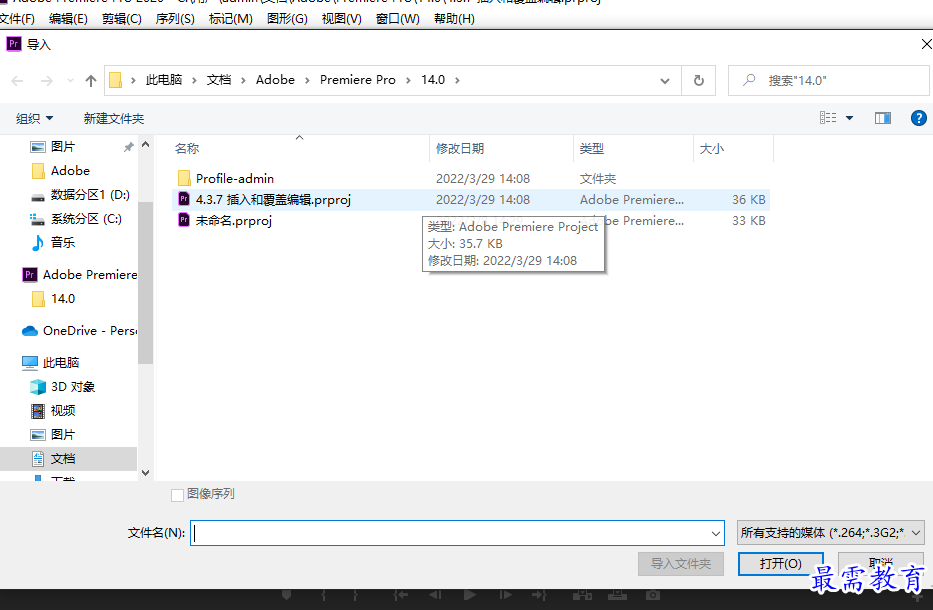
Task: Click export frame camera icon in Premiere
Action: point(653,595)
